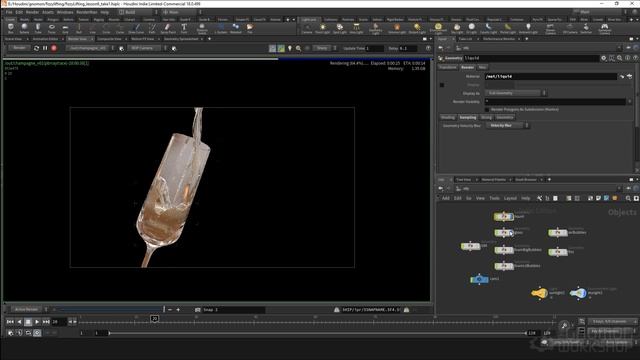Open the Windows menu

65,12
